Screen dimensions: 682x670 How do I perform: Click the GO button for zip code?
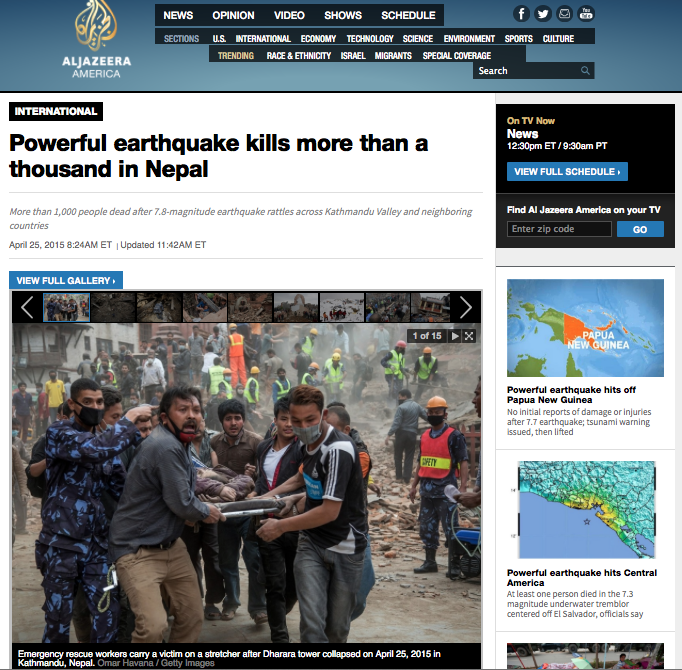[x=640, y=229]
